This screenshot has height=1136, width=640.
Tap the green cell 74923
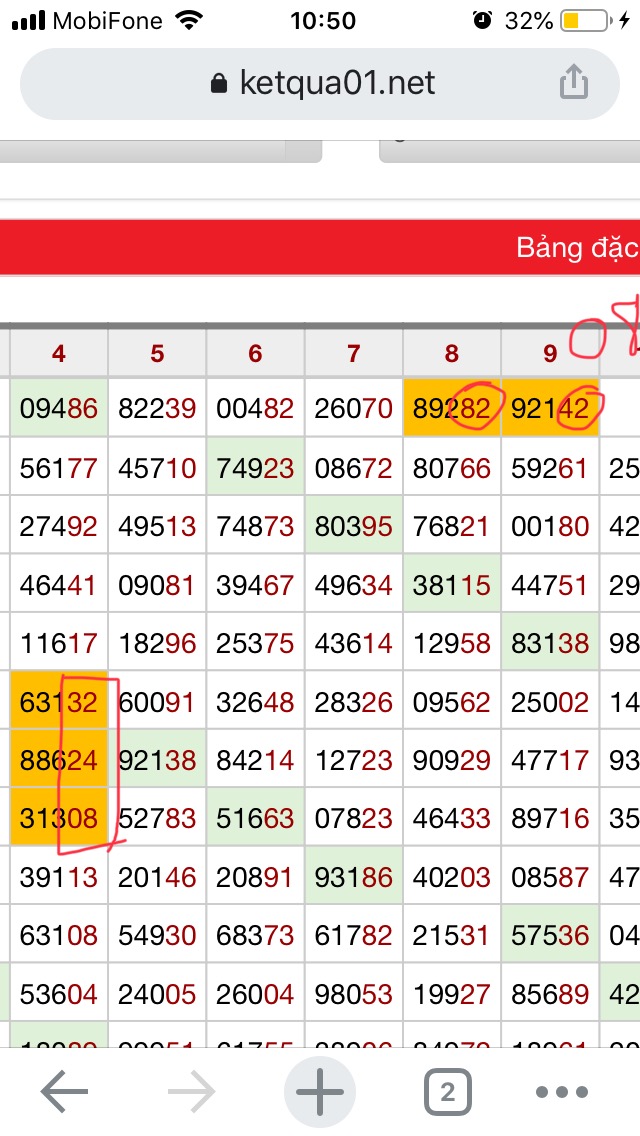coord(255,467)
